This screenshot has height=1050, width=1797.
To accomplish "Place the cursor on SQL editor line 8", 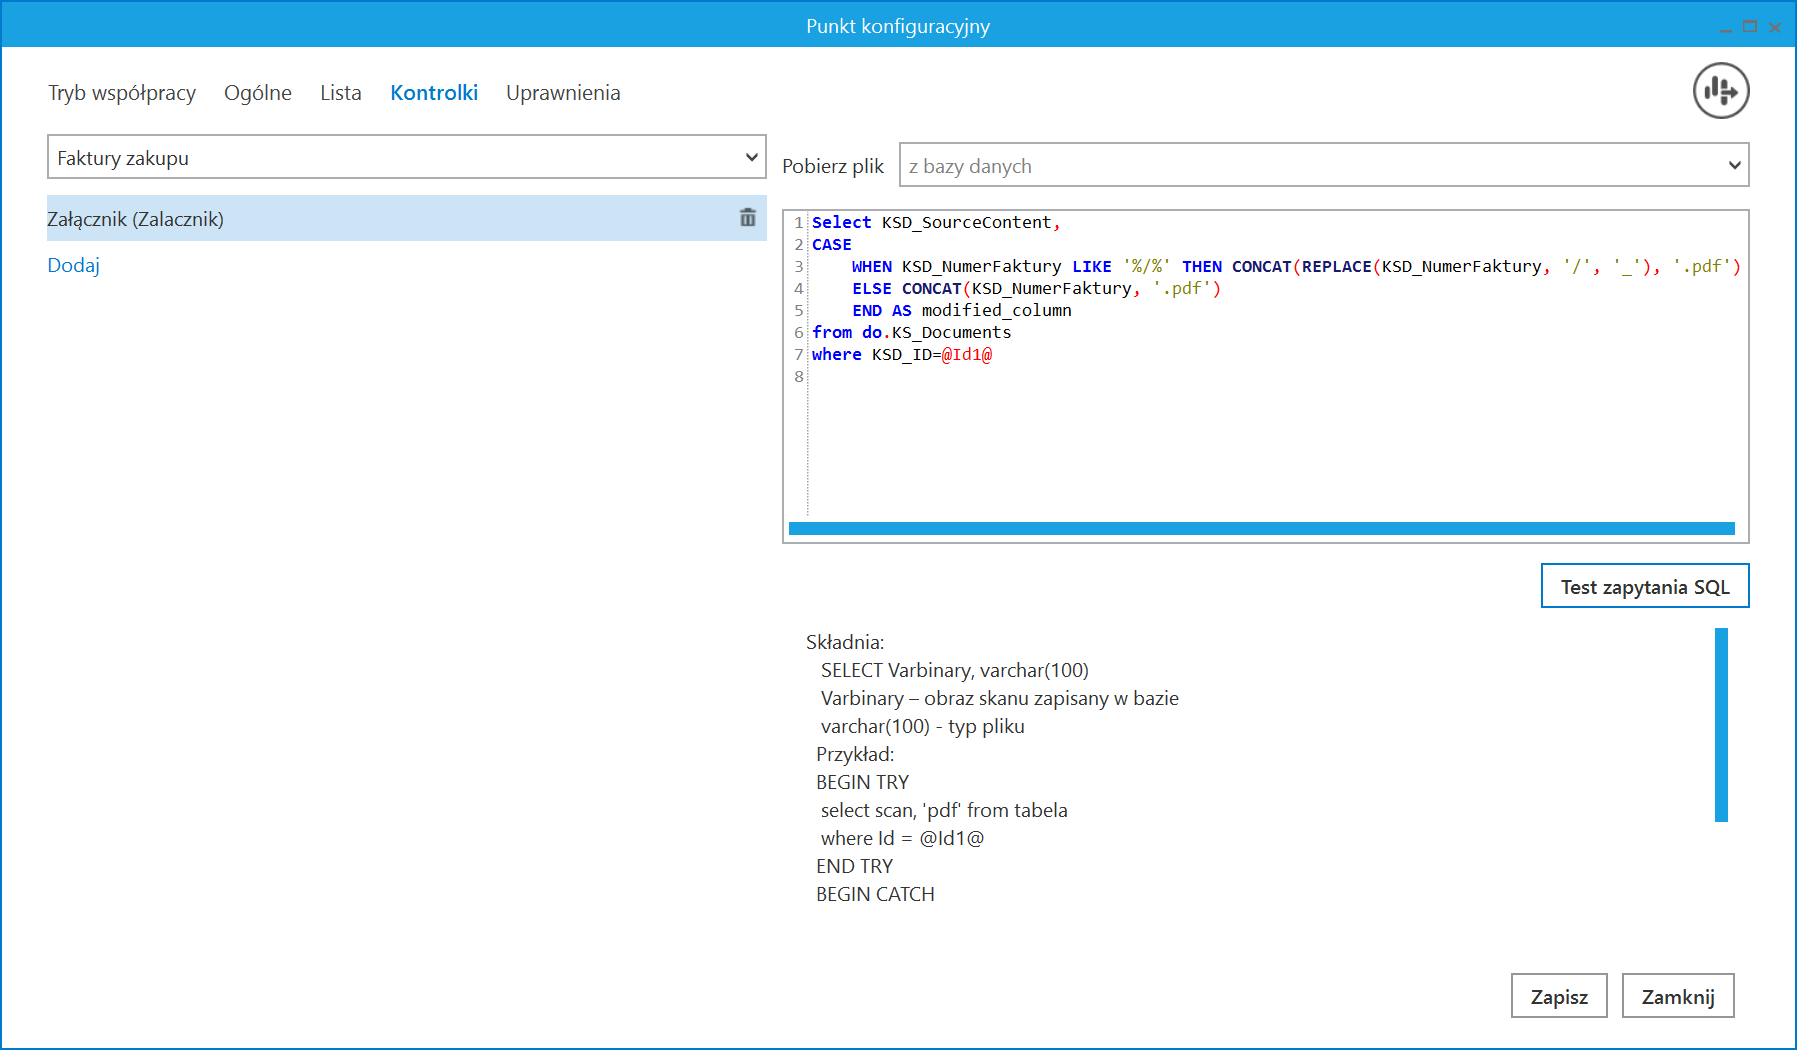I will tap(1000, 377).
